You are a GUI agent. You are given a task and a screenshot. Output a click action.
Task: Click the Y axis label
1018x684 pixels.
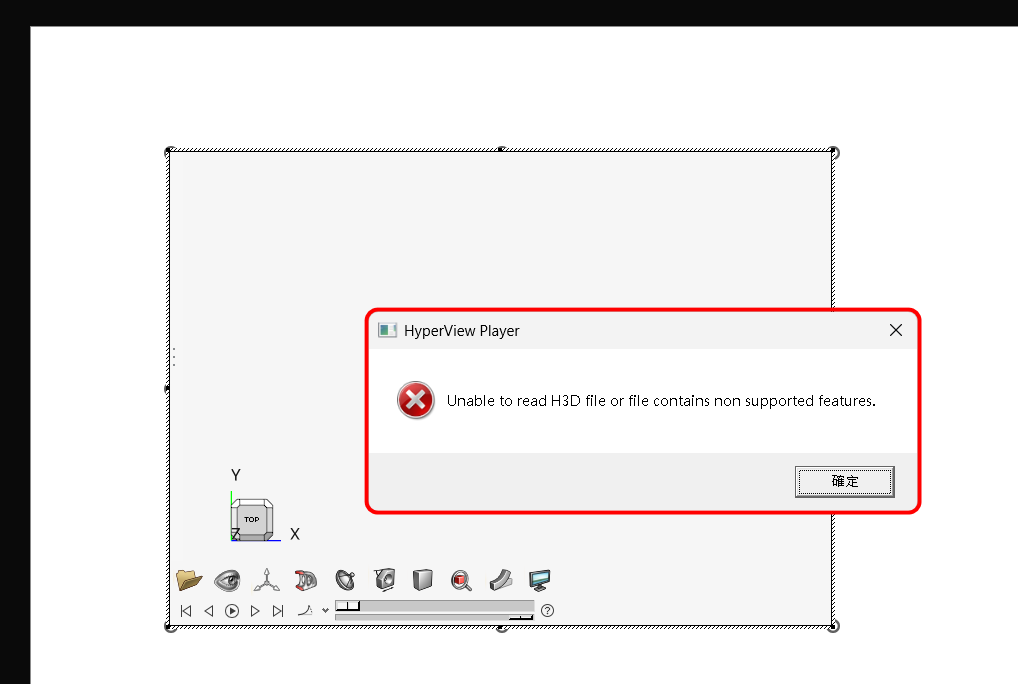tap(236, 475)
